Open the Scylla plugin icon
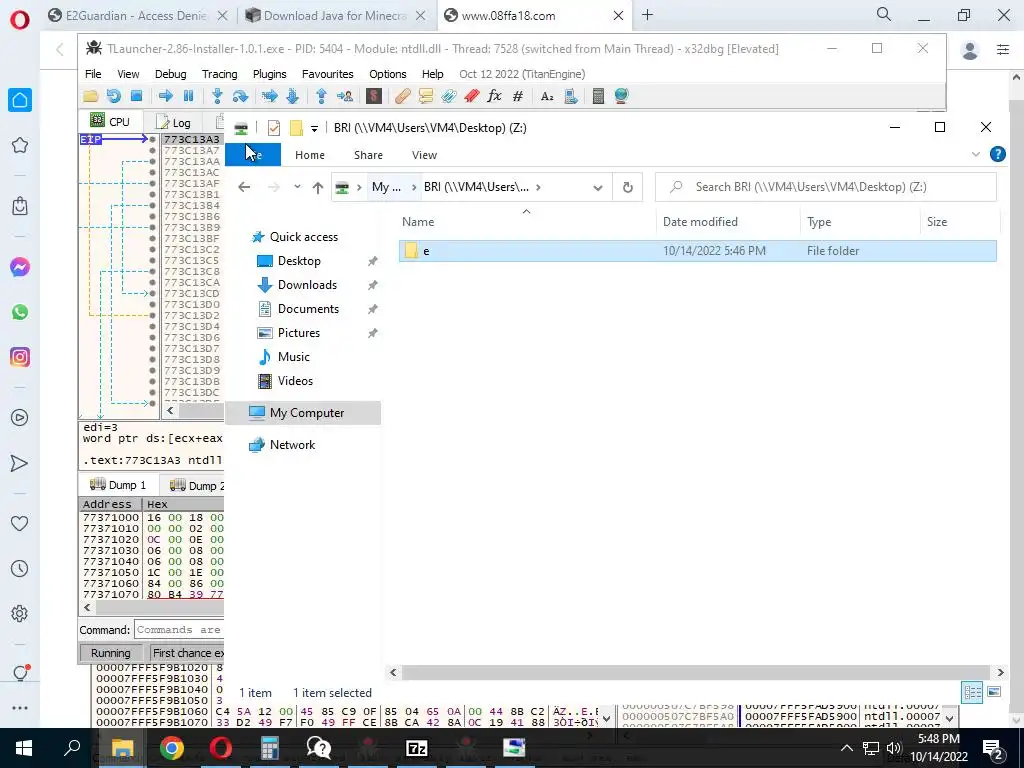This screenshot has height=768, width=1024. [374, 97]
